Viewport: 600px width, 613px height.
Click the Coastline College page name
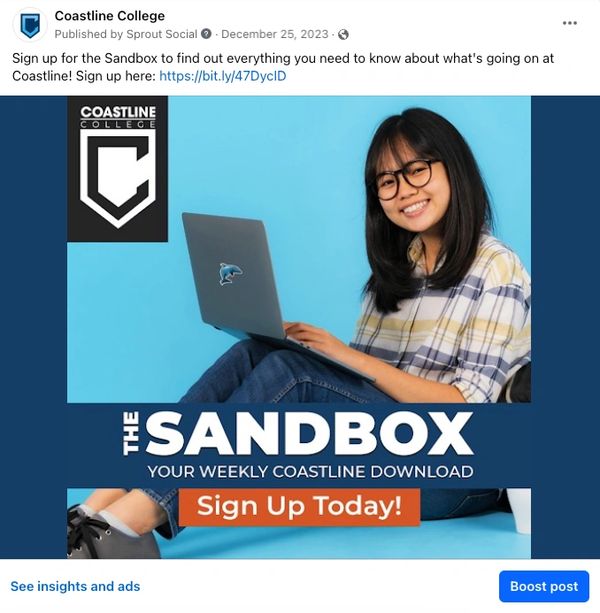coord(110,16)
